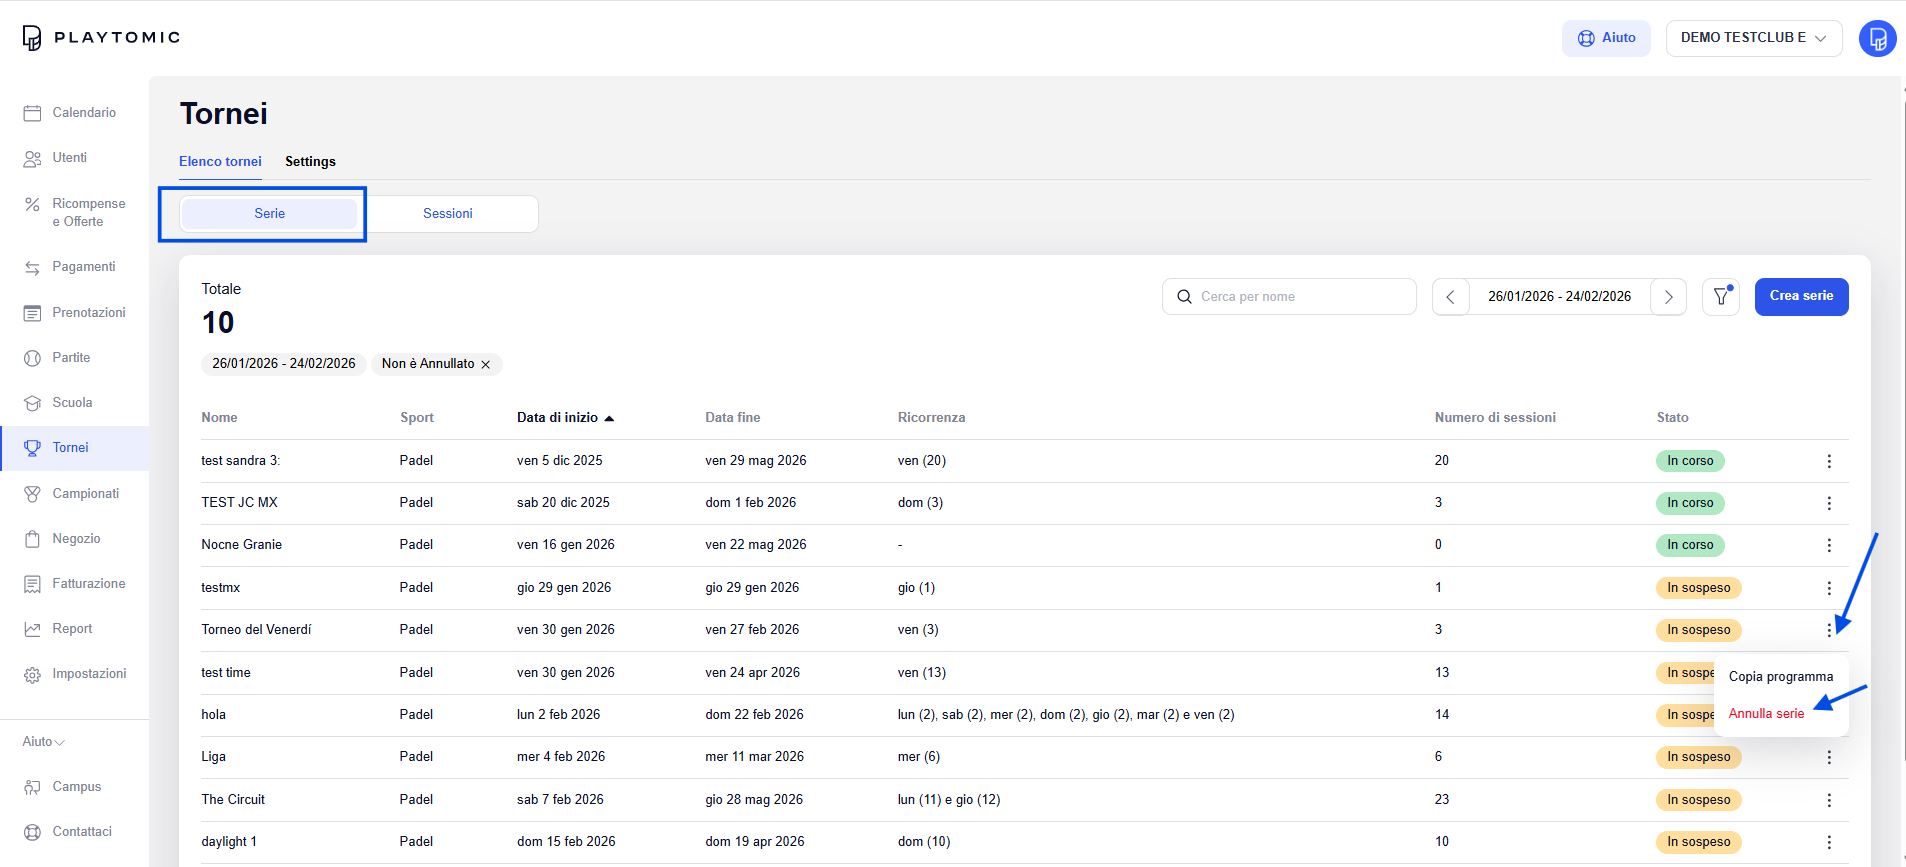
Task: Select Annulla serie from context menu
Action: tap(1766, 714)
